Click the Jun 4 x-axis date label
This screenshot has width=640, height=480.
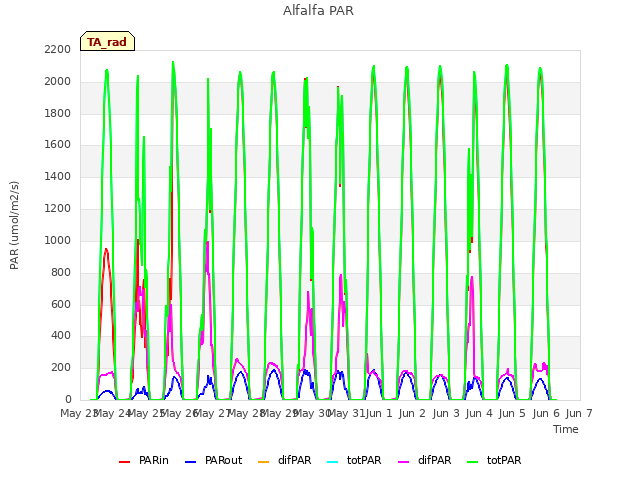(479, 413)
